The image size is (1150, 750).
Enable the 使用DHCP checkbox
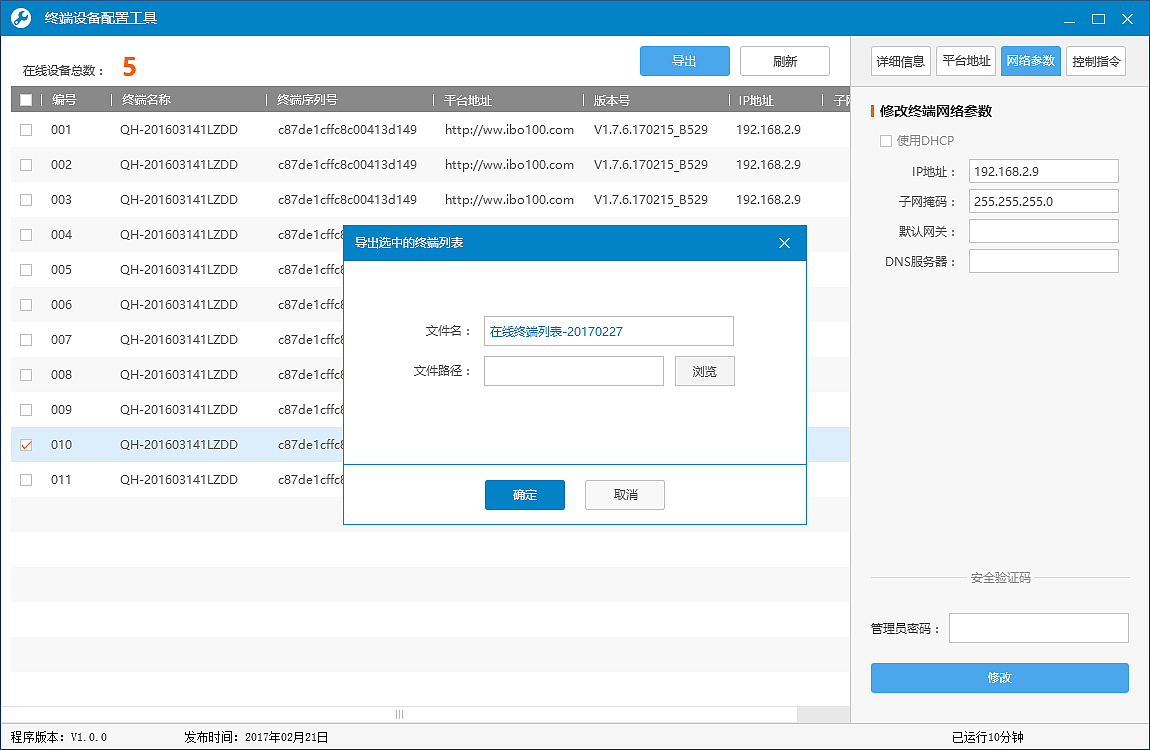885,140
